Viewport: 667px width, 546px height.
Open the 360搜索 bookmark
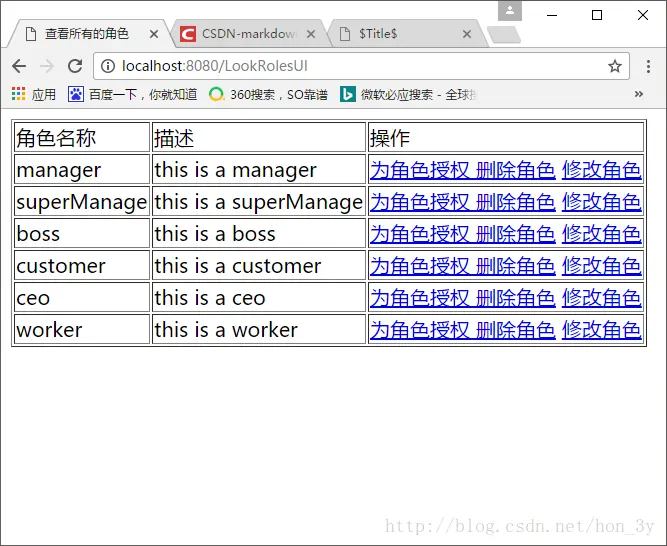pos(268,94)
